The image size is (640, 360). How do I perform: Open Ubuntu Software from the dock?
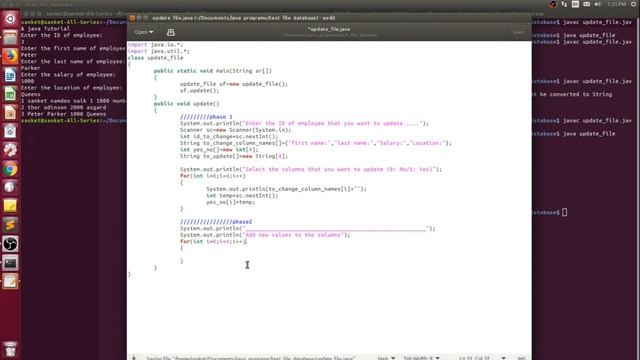tap(10, 131)
